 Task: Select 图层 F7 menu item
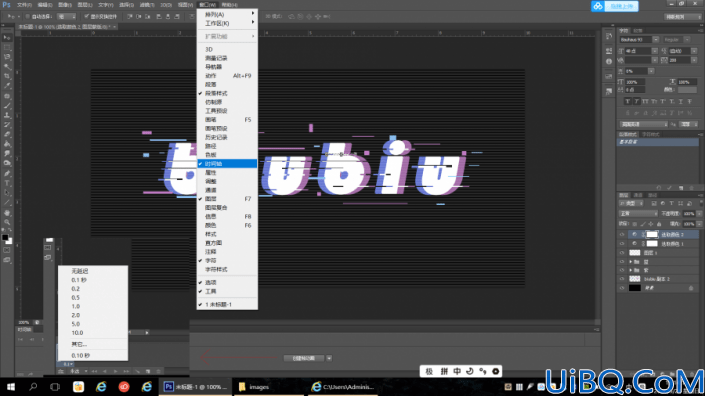[227, 199]
